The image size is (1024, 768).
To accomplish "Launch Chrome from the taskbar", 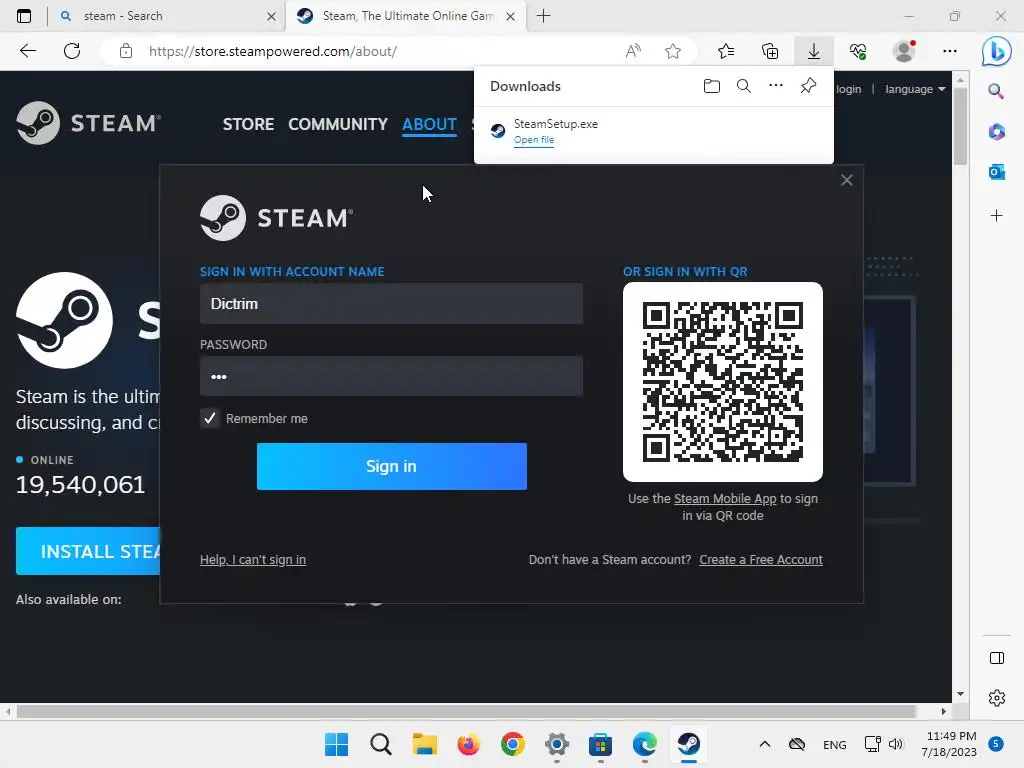I will 513,744.
